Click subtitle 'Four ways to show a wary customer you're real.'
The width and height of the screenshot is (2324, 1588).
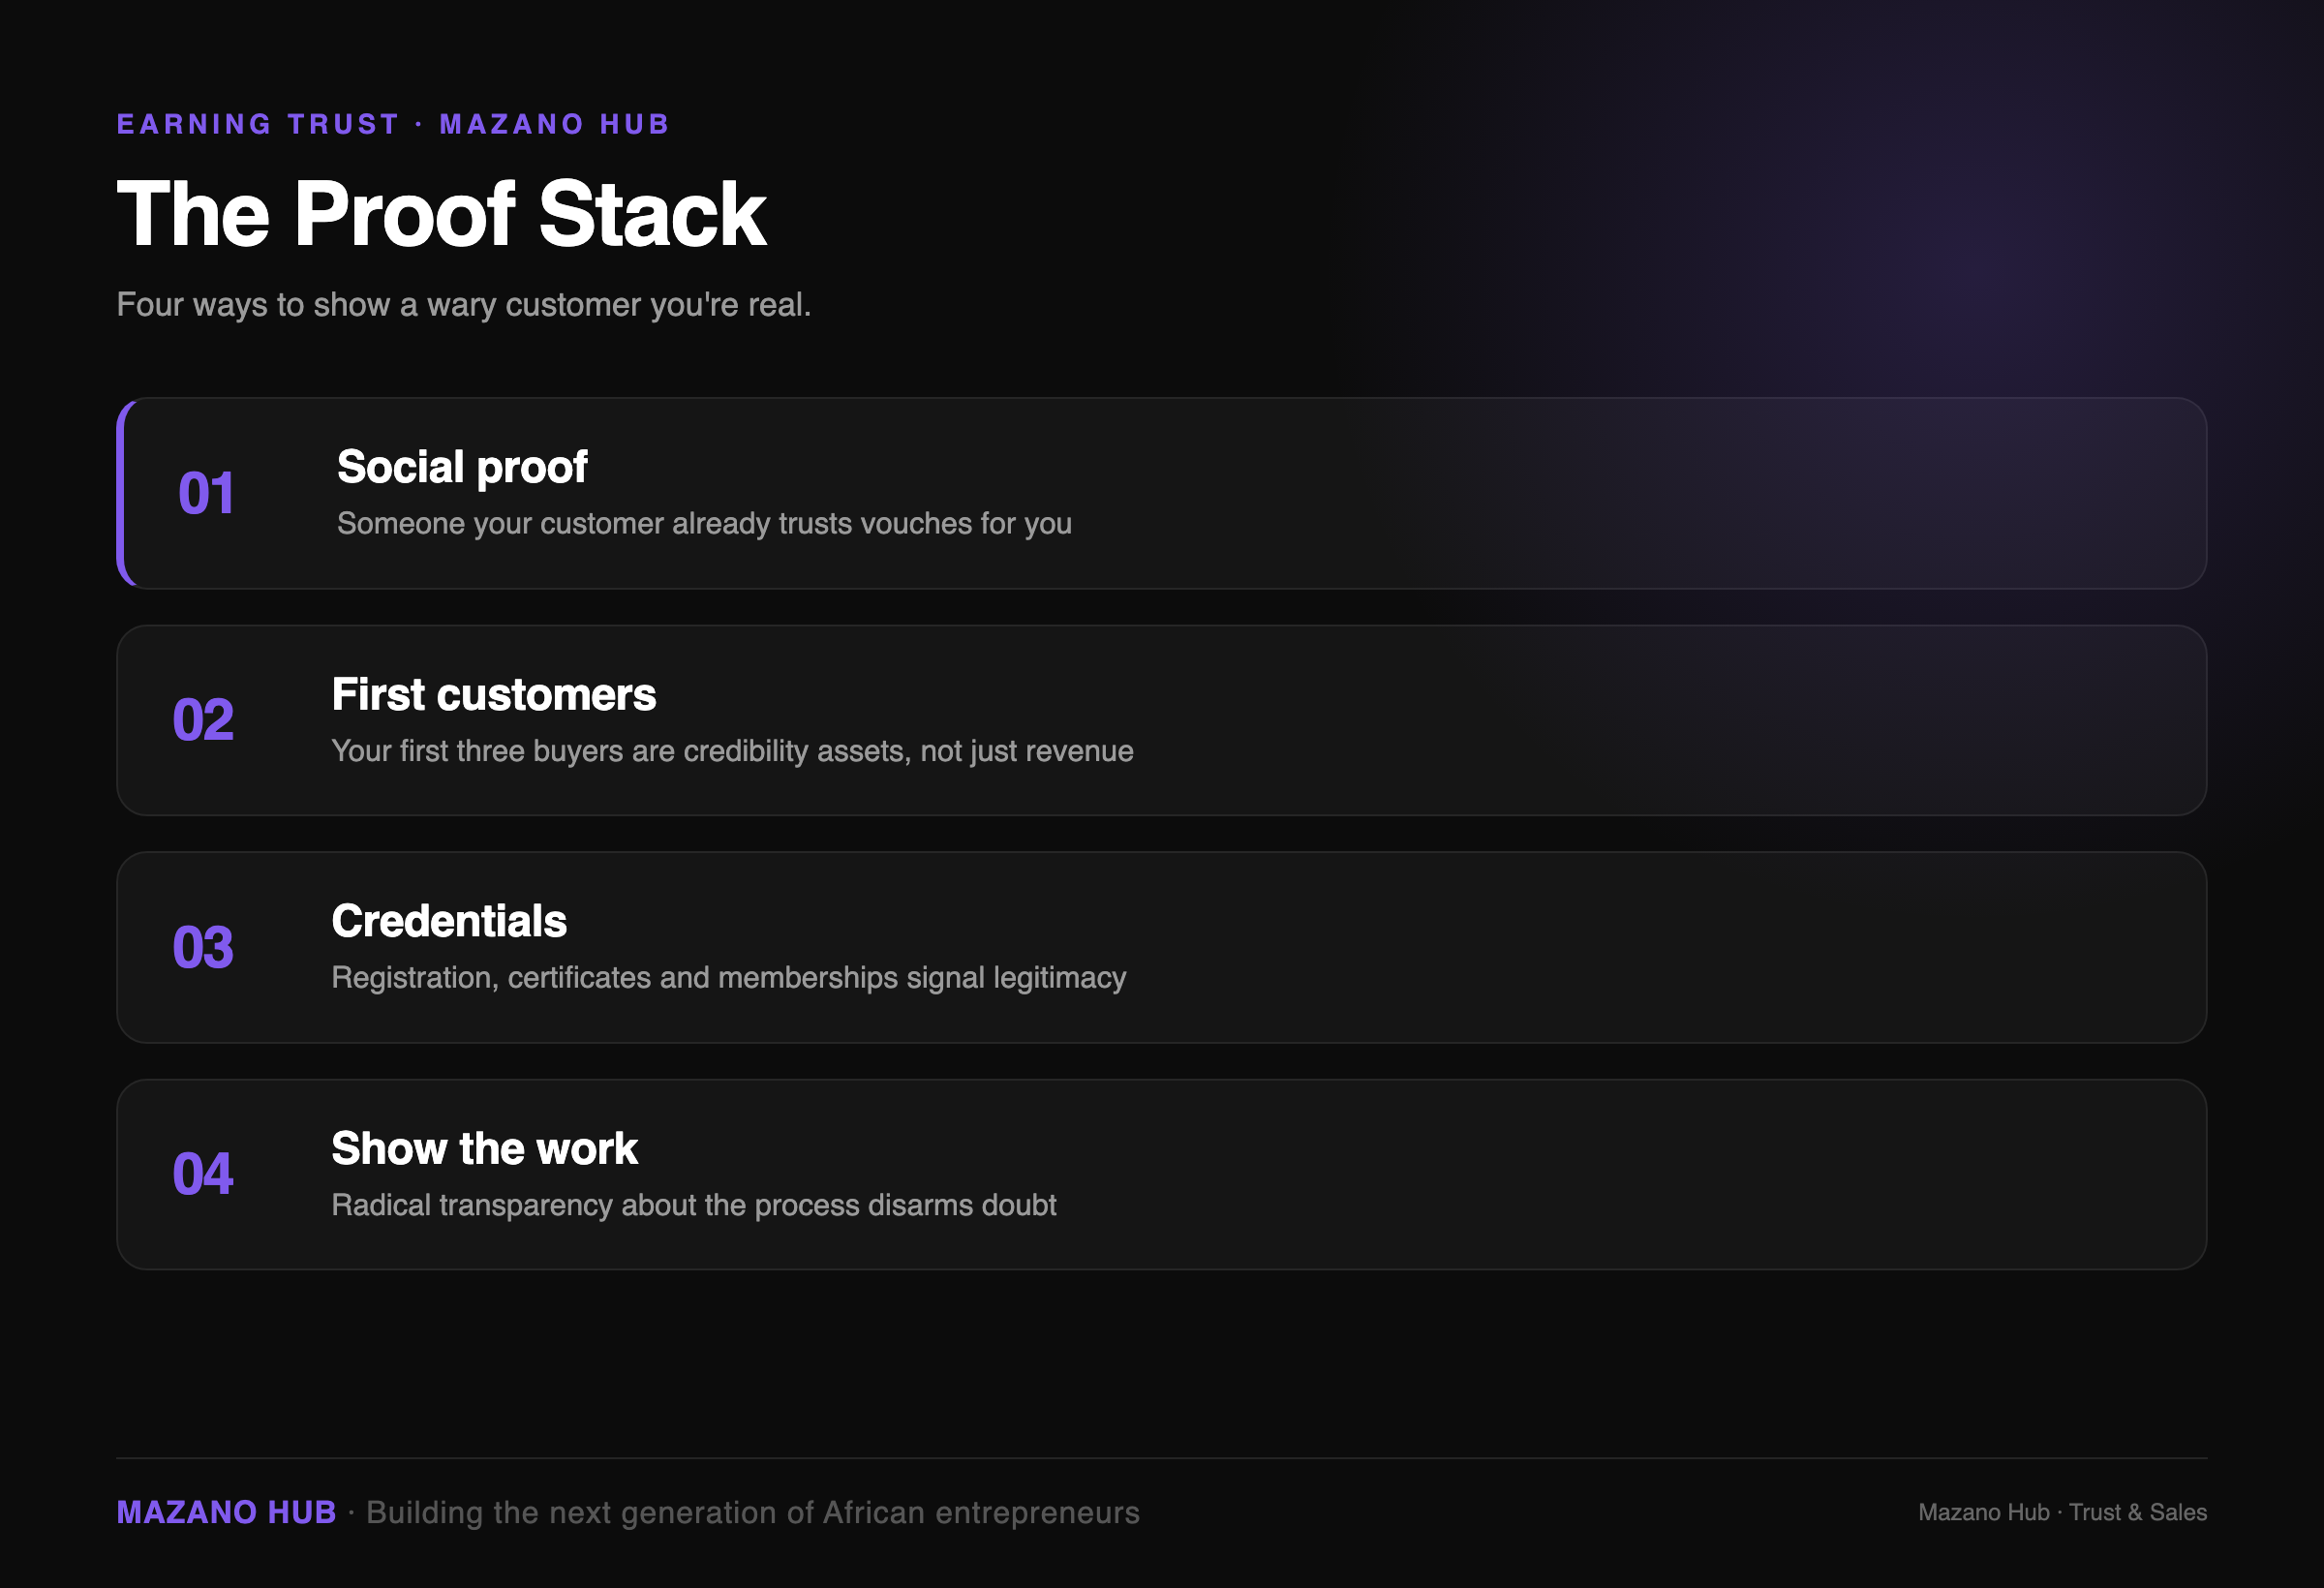tap(464, 304)
